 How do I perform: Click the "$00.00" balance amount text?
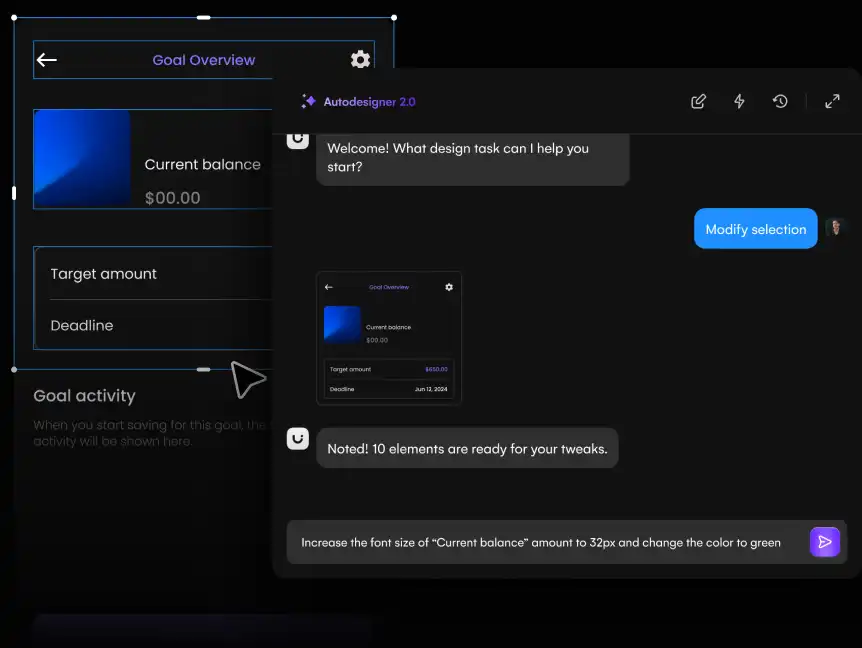(172, 198)
